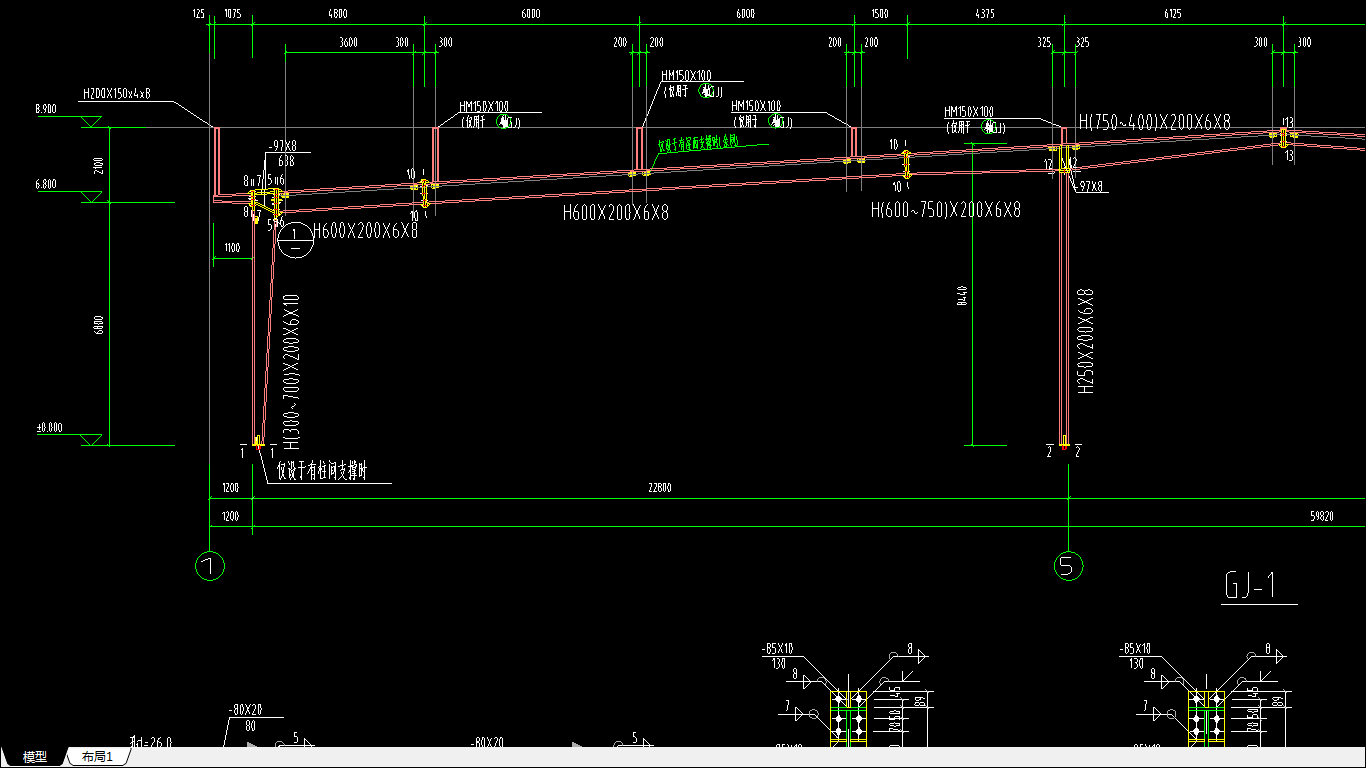Select the vertical 2100 dimension
This screenshot has width=1366, height=768.
(x=97, y=165)
